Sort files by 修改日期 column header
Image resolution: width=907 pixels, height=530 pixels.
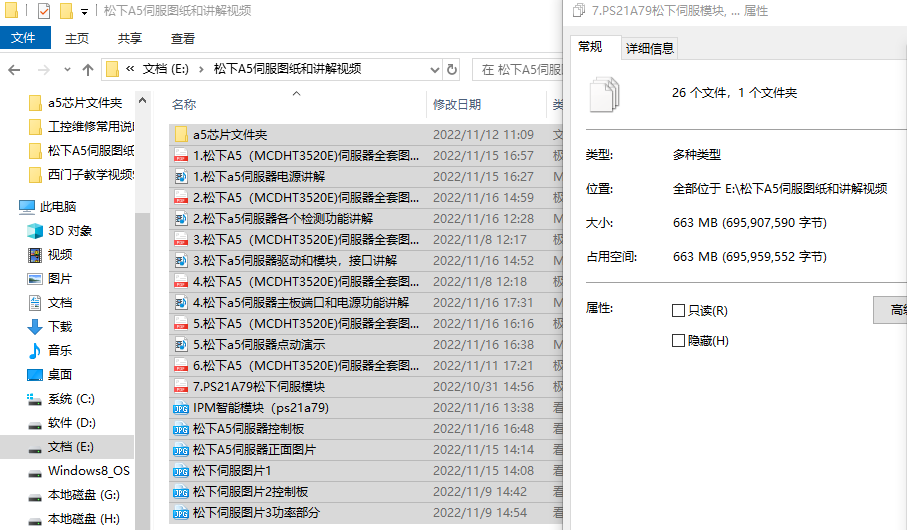pos(457,105)
